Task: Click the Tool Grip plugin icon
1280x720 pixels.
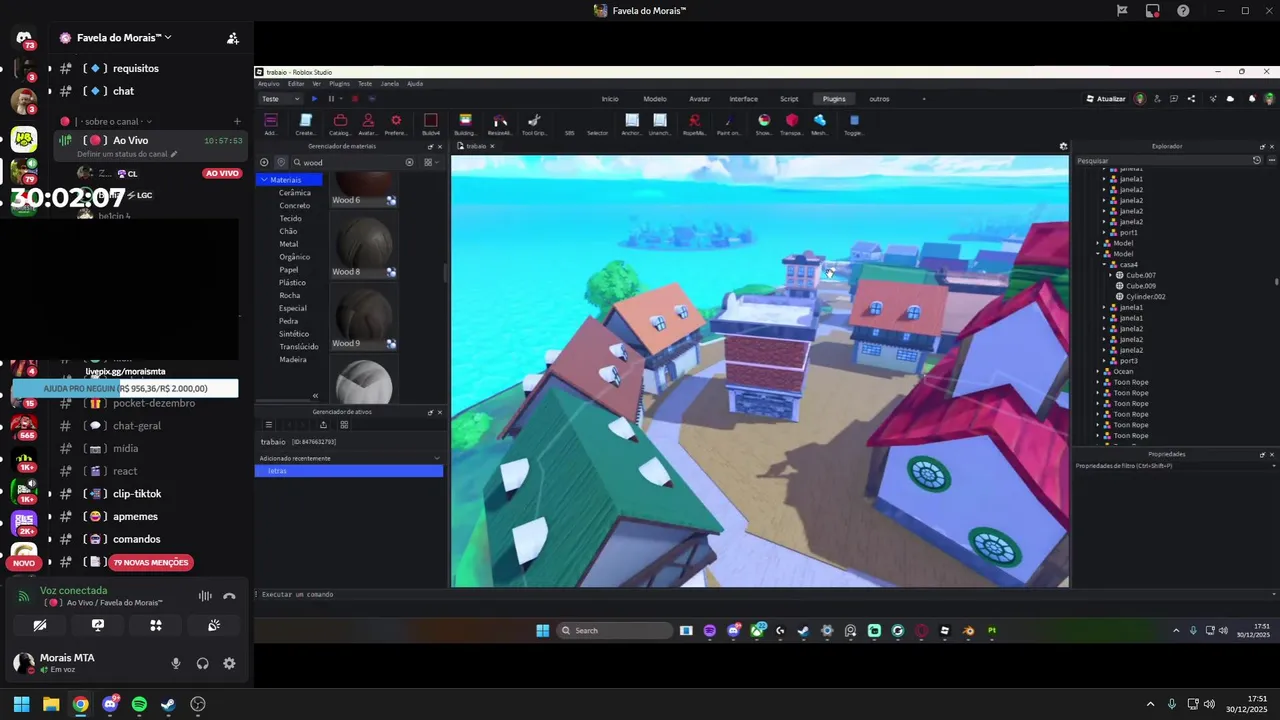Action: [x=534, y=123]
